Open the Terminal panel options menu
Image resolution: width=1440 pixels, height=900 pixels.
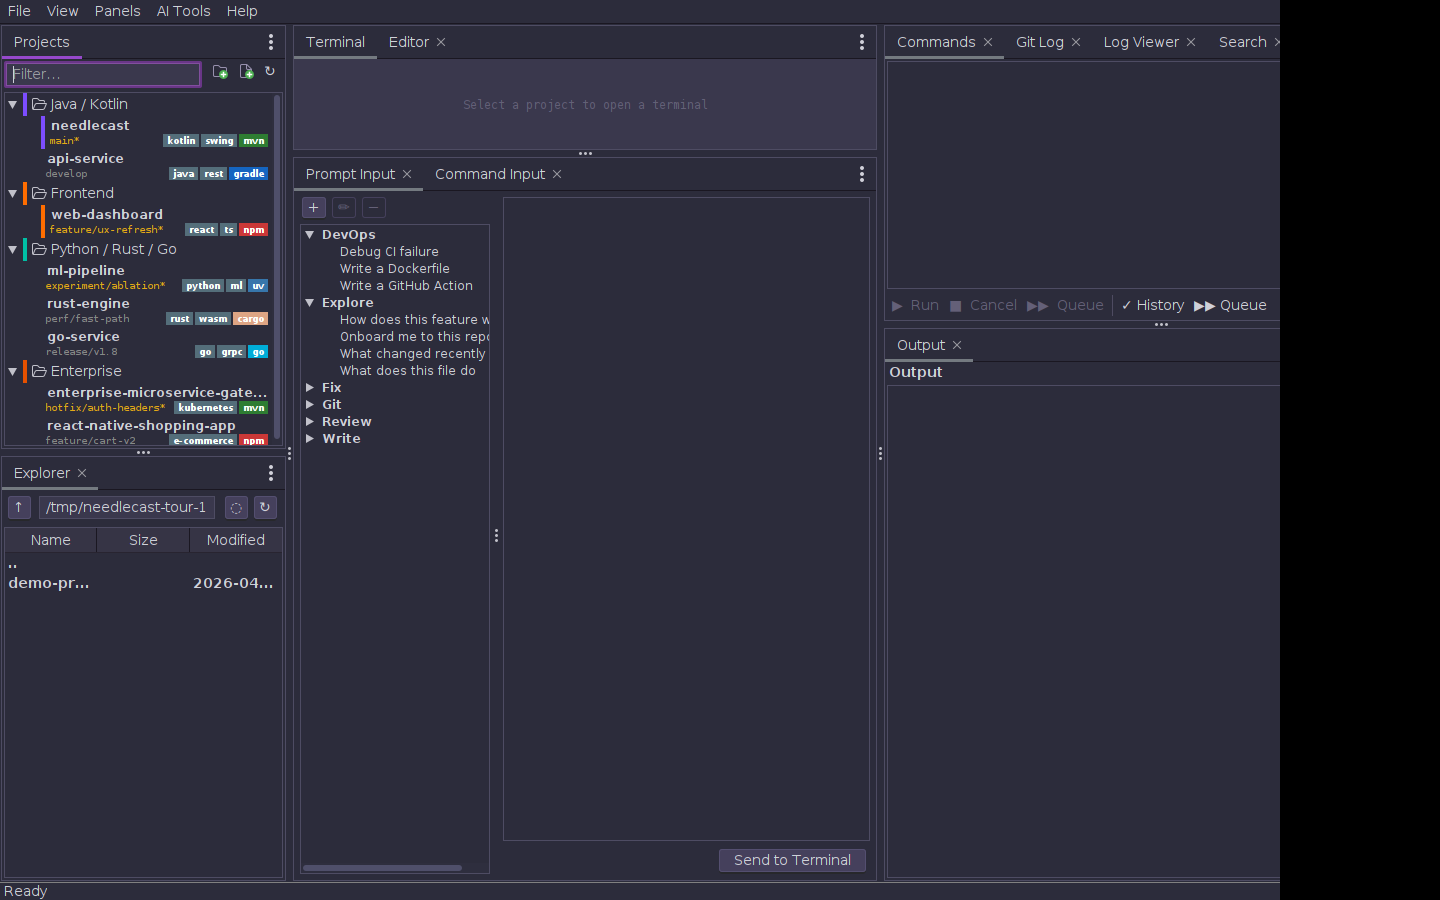[x=862, y=42]
